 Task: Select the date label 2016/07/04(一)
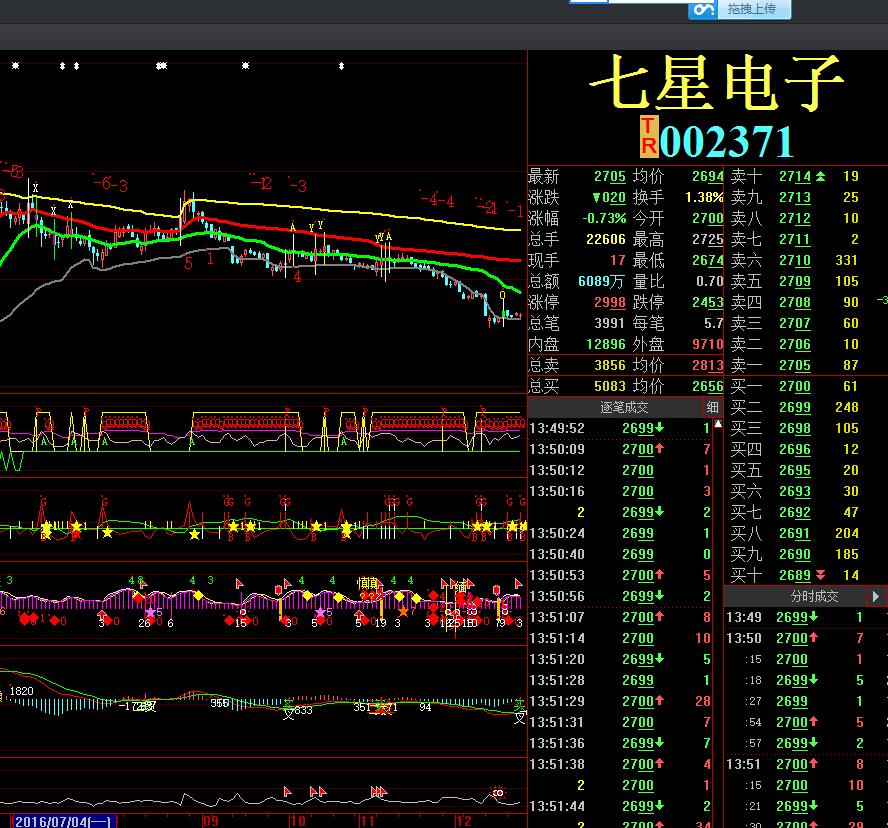click(63, 821)
